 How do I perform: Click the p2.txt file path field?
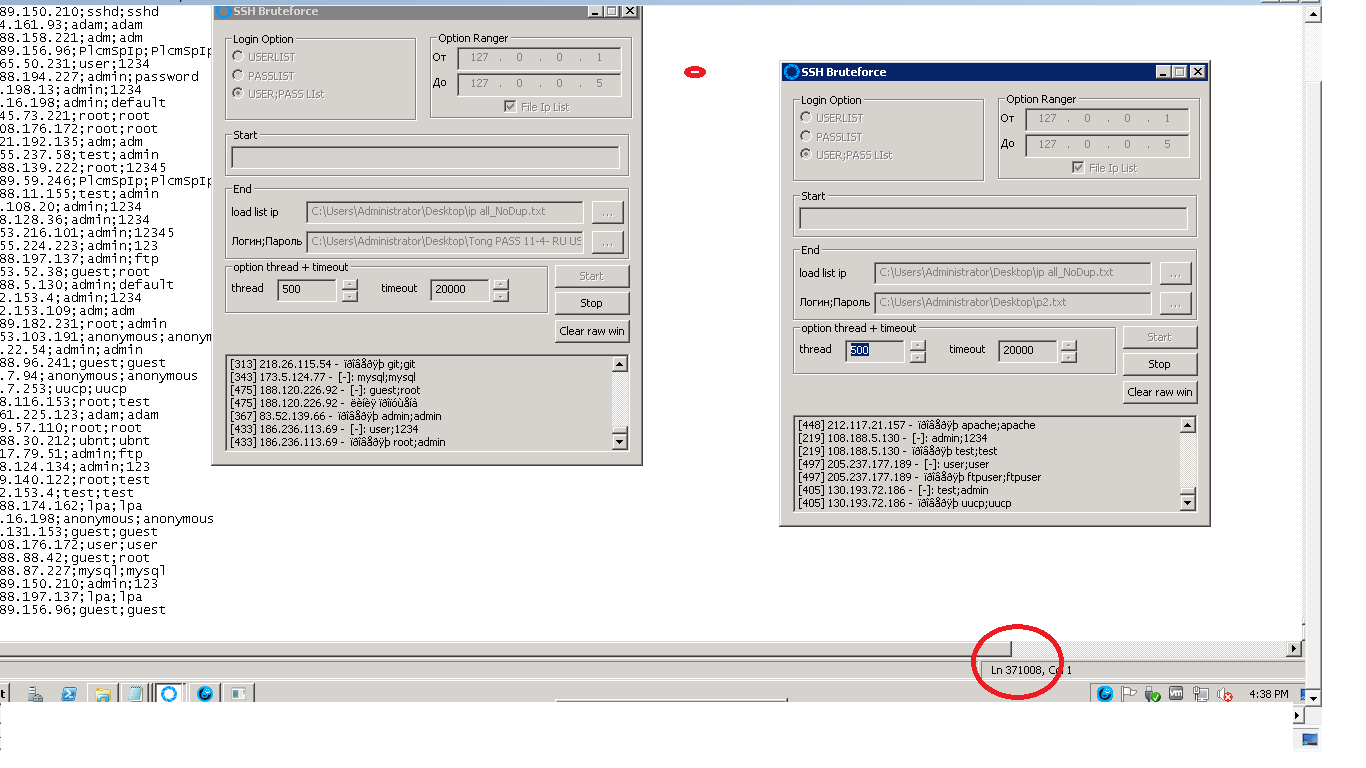pyautogui.click(x=1013, y=302)
